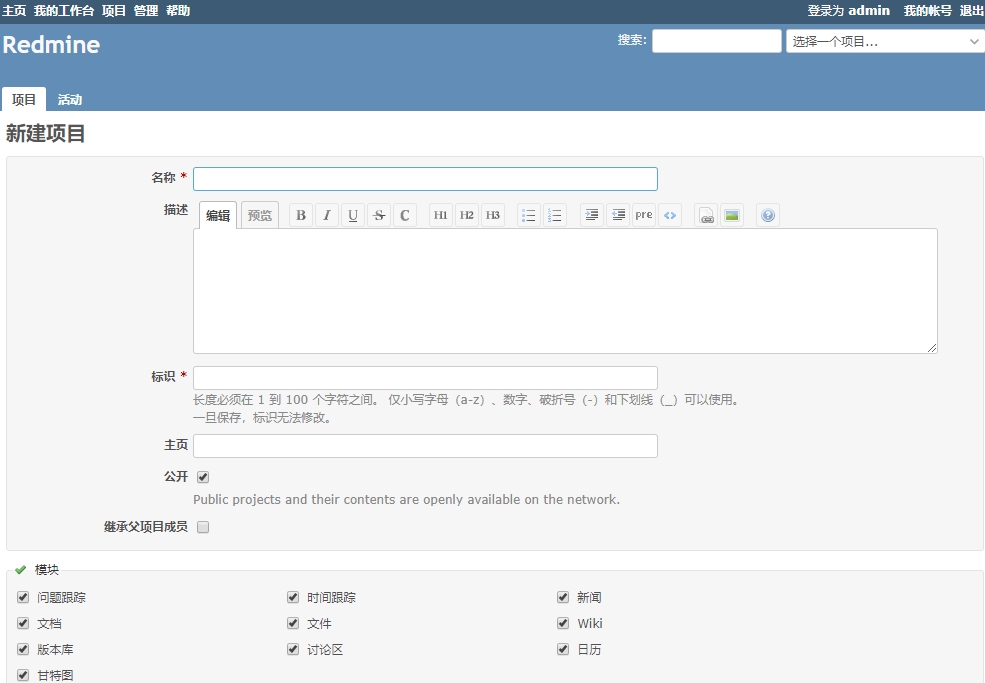Click the 退出 logout link
This screenshot has height=683, width=985.
point(971,11)
